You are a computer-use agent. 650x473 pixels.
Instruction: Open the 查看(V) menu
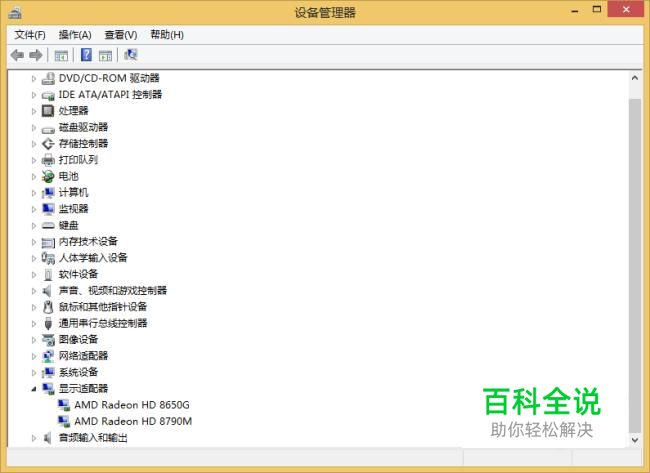(121, 35)
